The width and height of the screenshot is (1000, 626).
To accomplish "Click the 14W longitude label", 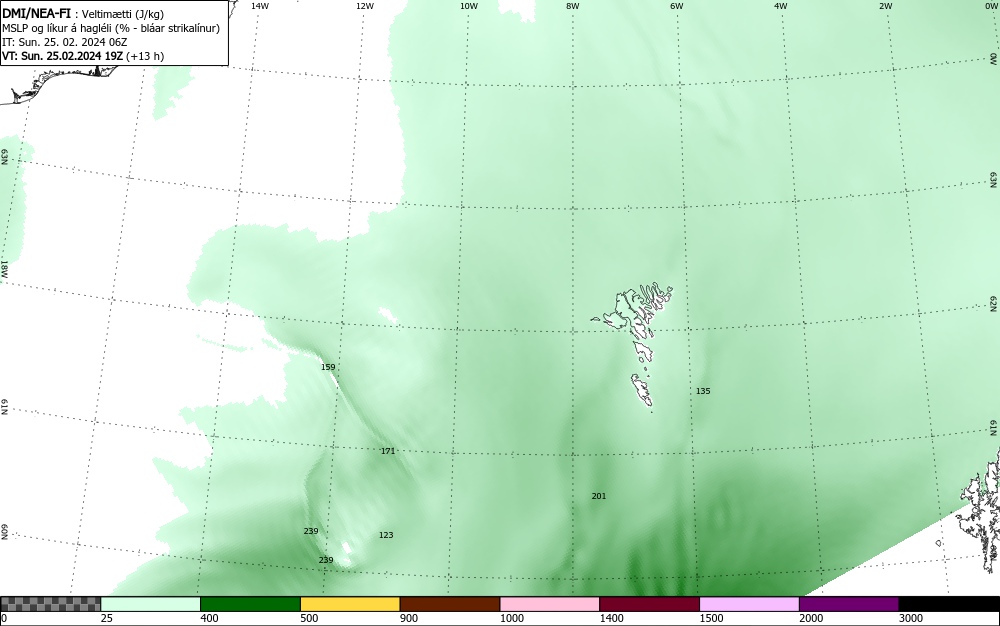I will tap(259, 6).
